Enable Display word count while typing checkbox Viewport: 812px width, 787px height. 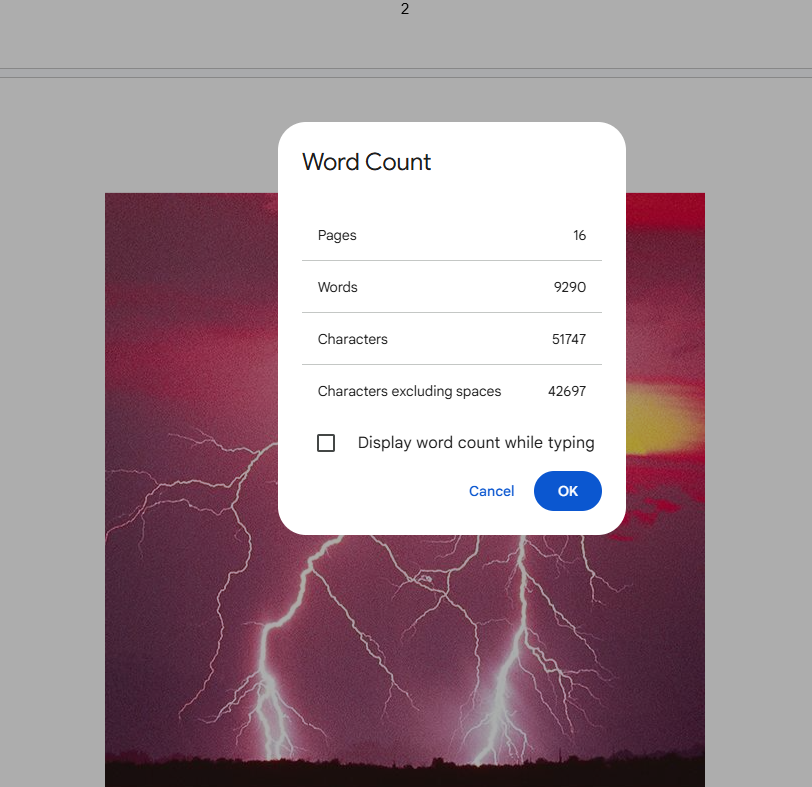(326, 443)
